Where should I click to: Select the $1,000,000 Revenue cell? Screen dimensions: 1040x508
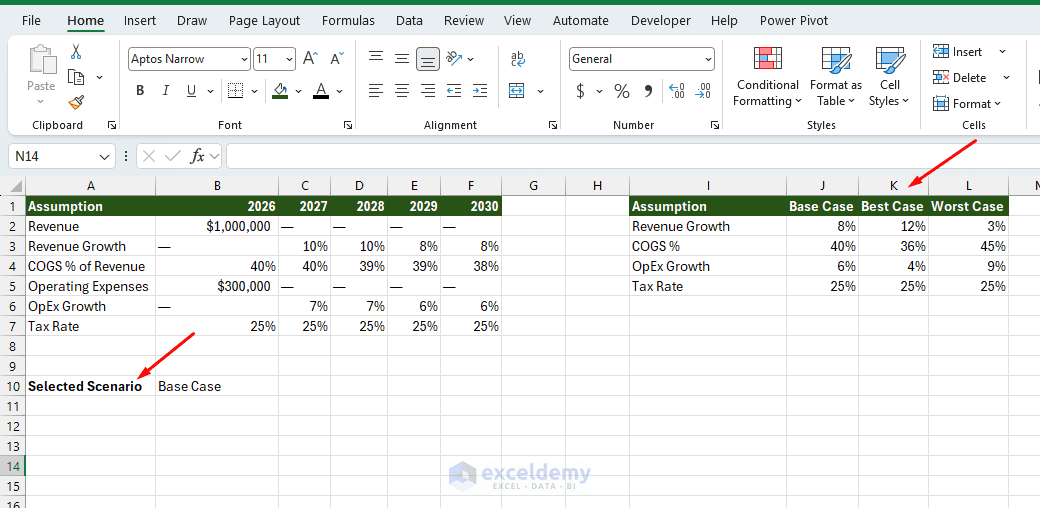tap(217, 226)
